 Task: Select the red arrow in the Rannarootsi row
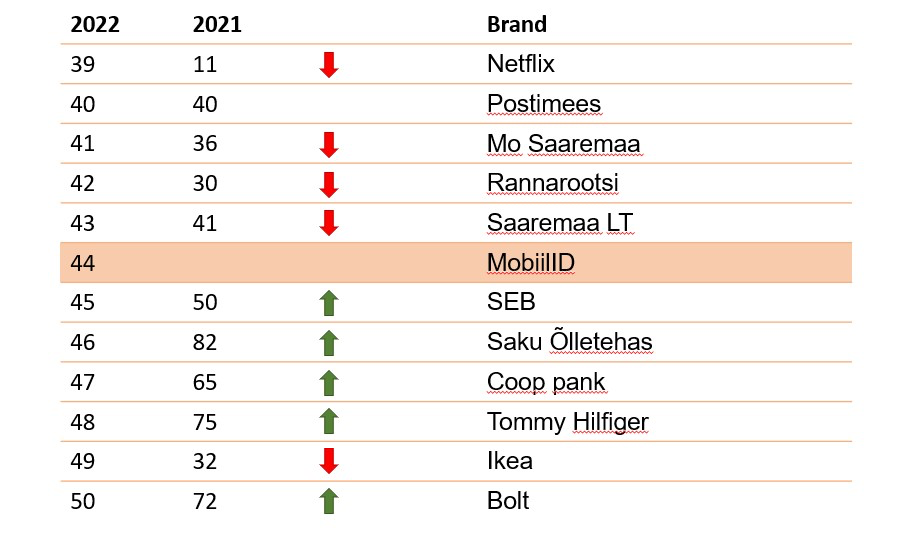point(329,184)
